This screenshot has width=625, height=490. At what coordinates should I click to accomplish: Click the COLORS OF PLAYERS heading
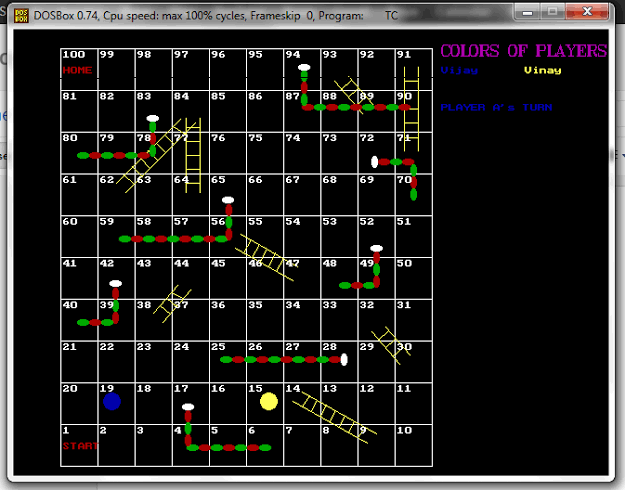pyautogui.click(x=523, y=51)
